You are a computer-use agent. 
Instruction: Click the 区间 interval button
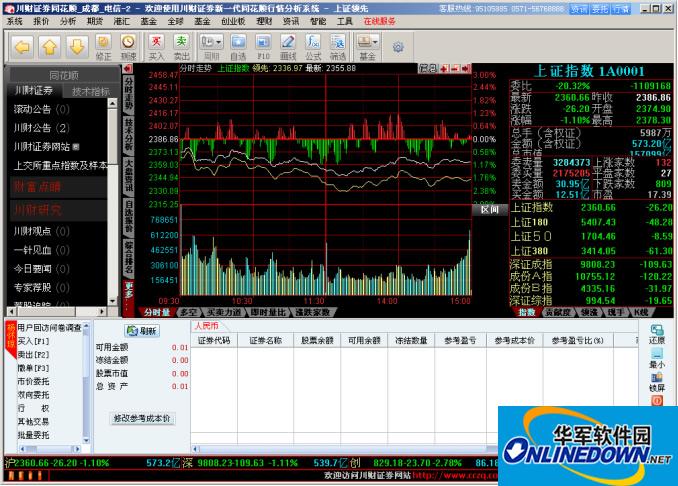tap(490, 209)
